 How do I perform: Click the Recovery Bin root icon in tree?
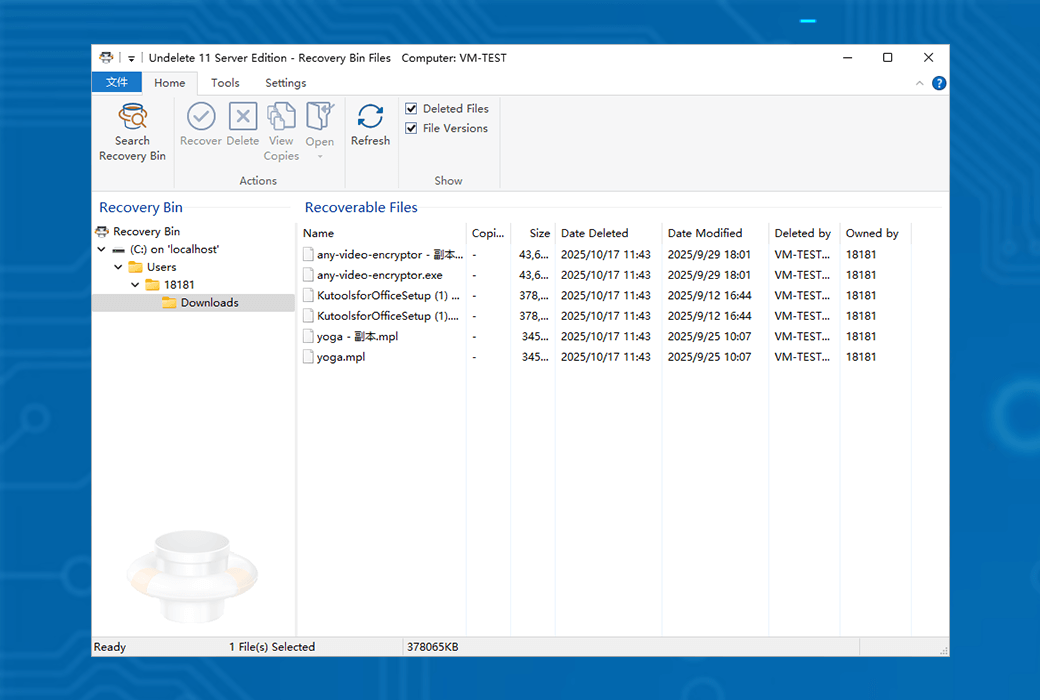click(102, 231)
